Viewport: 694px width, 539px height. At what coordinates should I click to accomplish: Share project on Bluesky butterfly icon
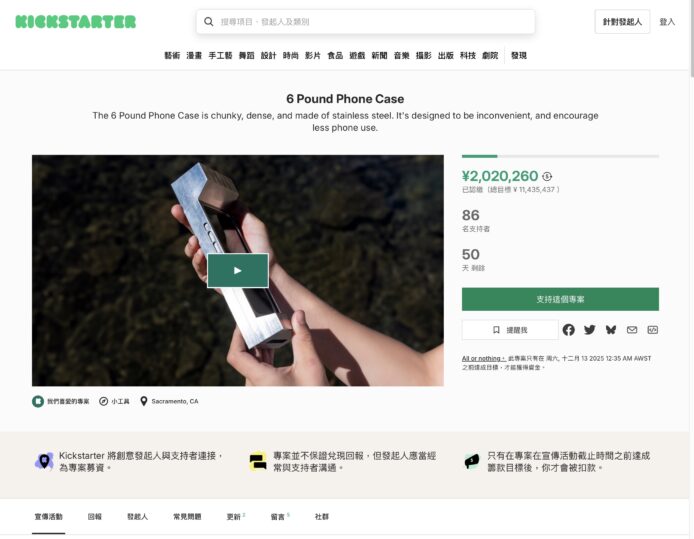point(611,330)
